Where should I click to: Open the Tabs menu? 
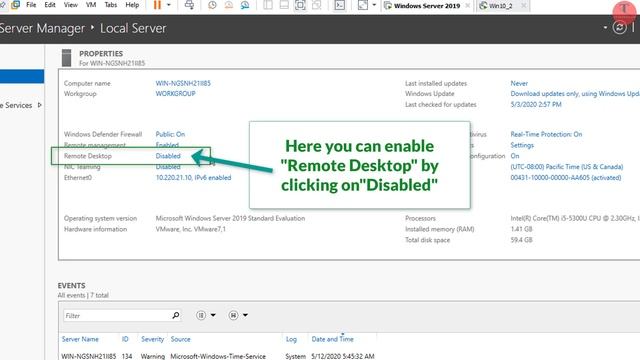(x=111, y=5)
